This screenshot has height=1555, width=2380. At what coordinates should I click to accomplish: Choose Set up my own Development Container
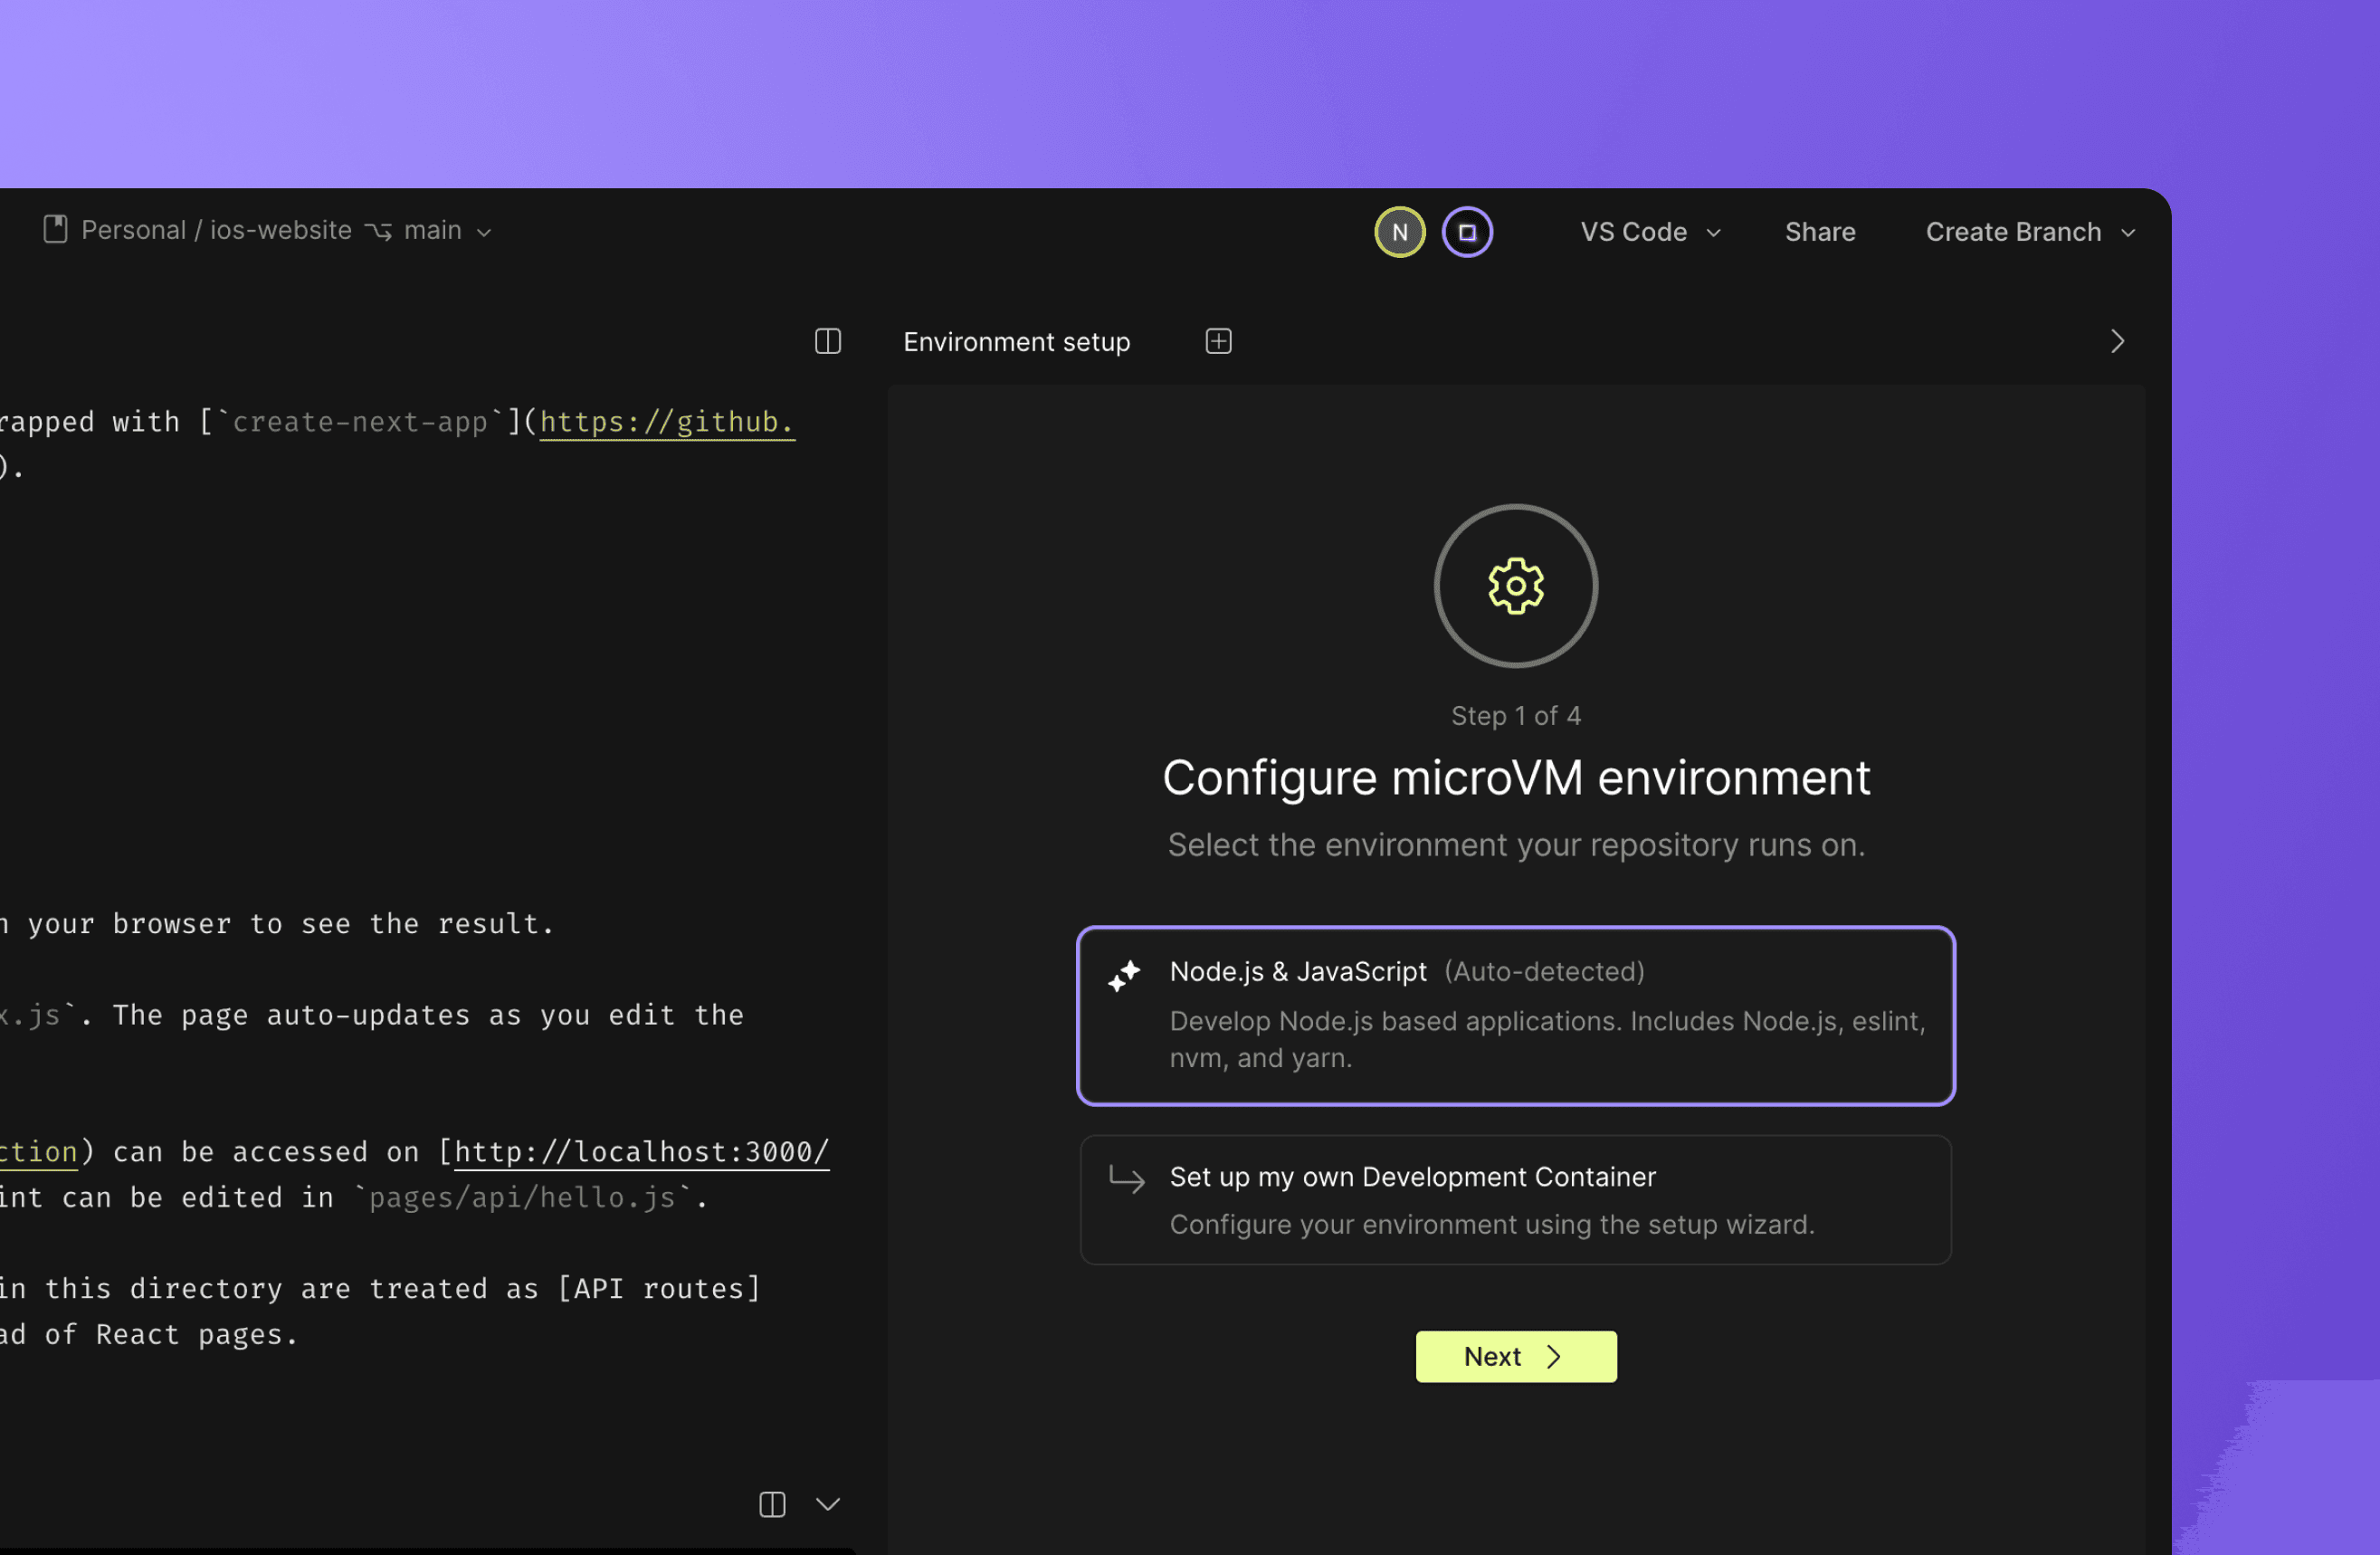click(1515, 1199)
